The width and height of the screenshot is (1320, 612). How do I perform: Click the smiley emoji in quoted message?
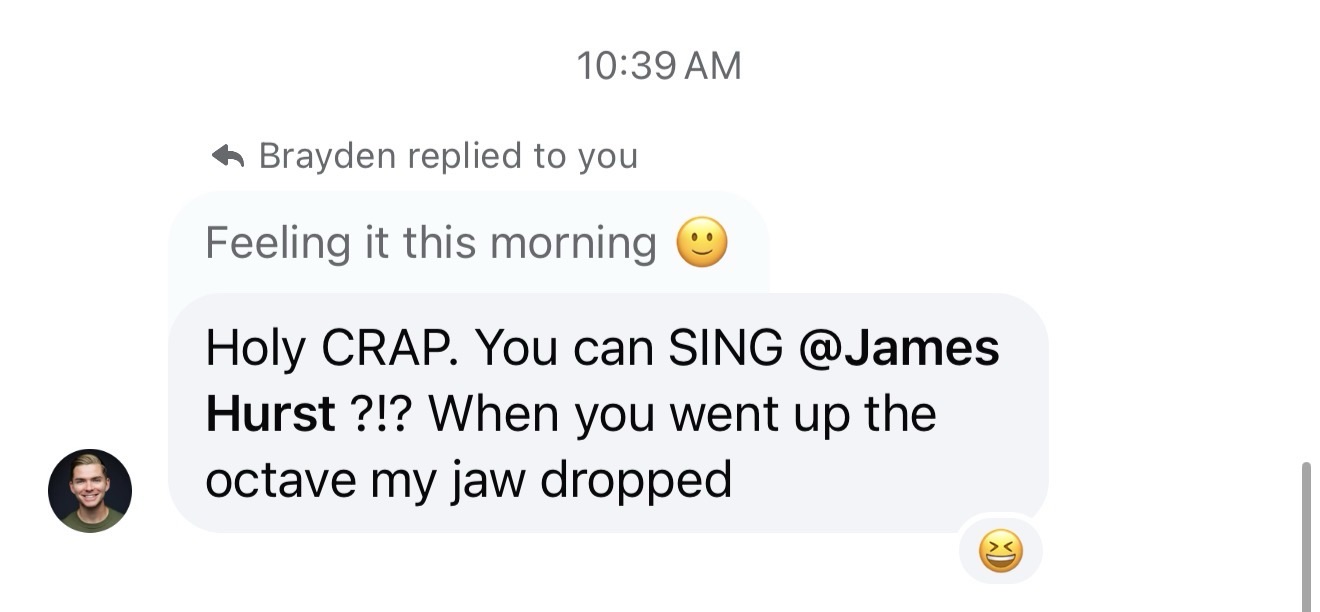click(x=702, y=243)
